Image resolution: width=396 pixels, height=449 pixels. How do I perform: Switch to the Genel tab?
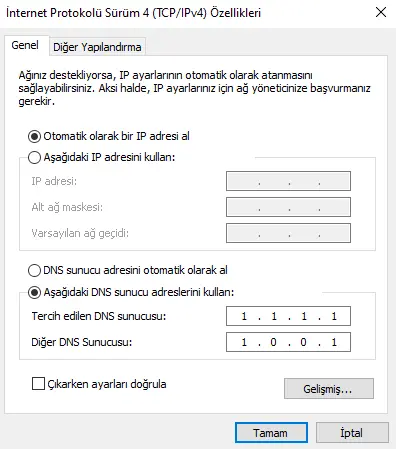click(25, 45)
